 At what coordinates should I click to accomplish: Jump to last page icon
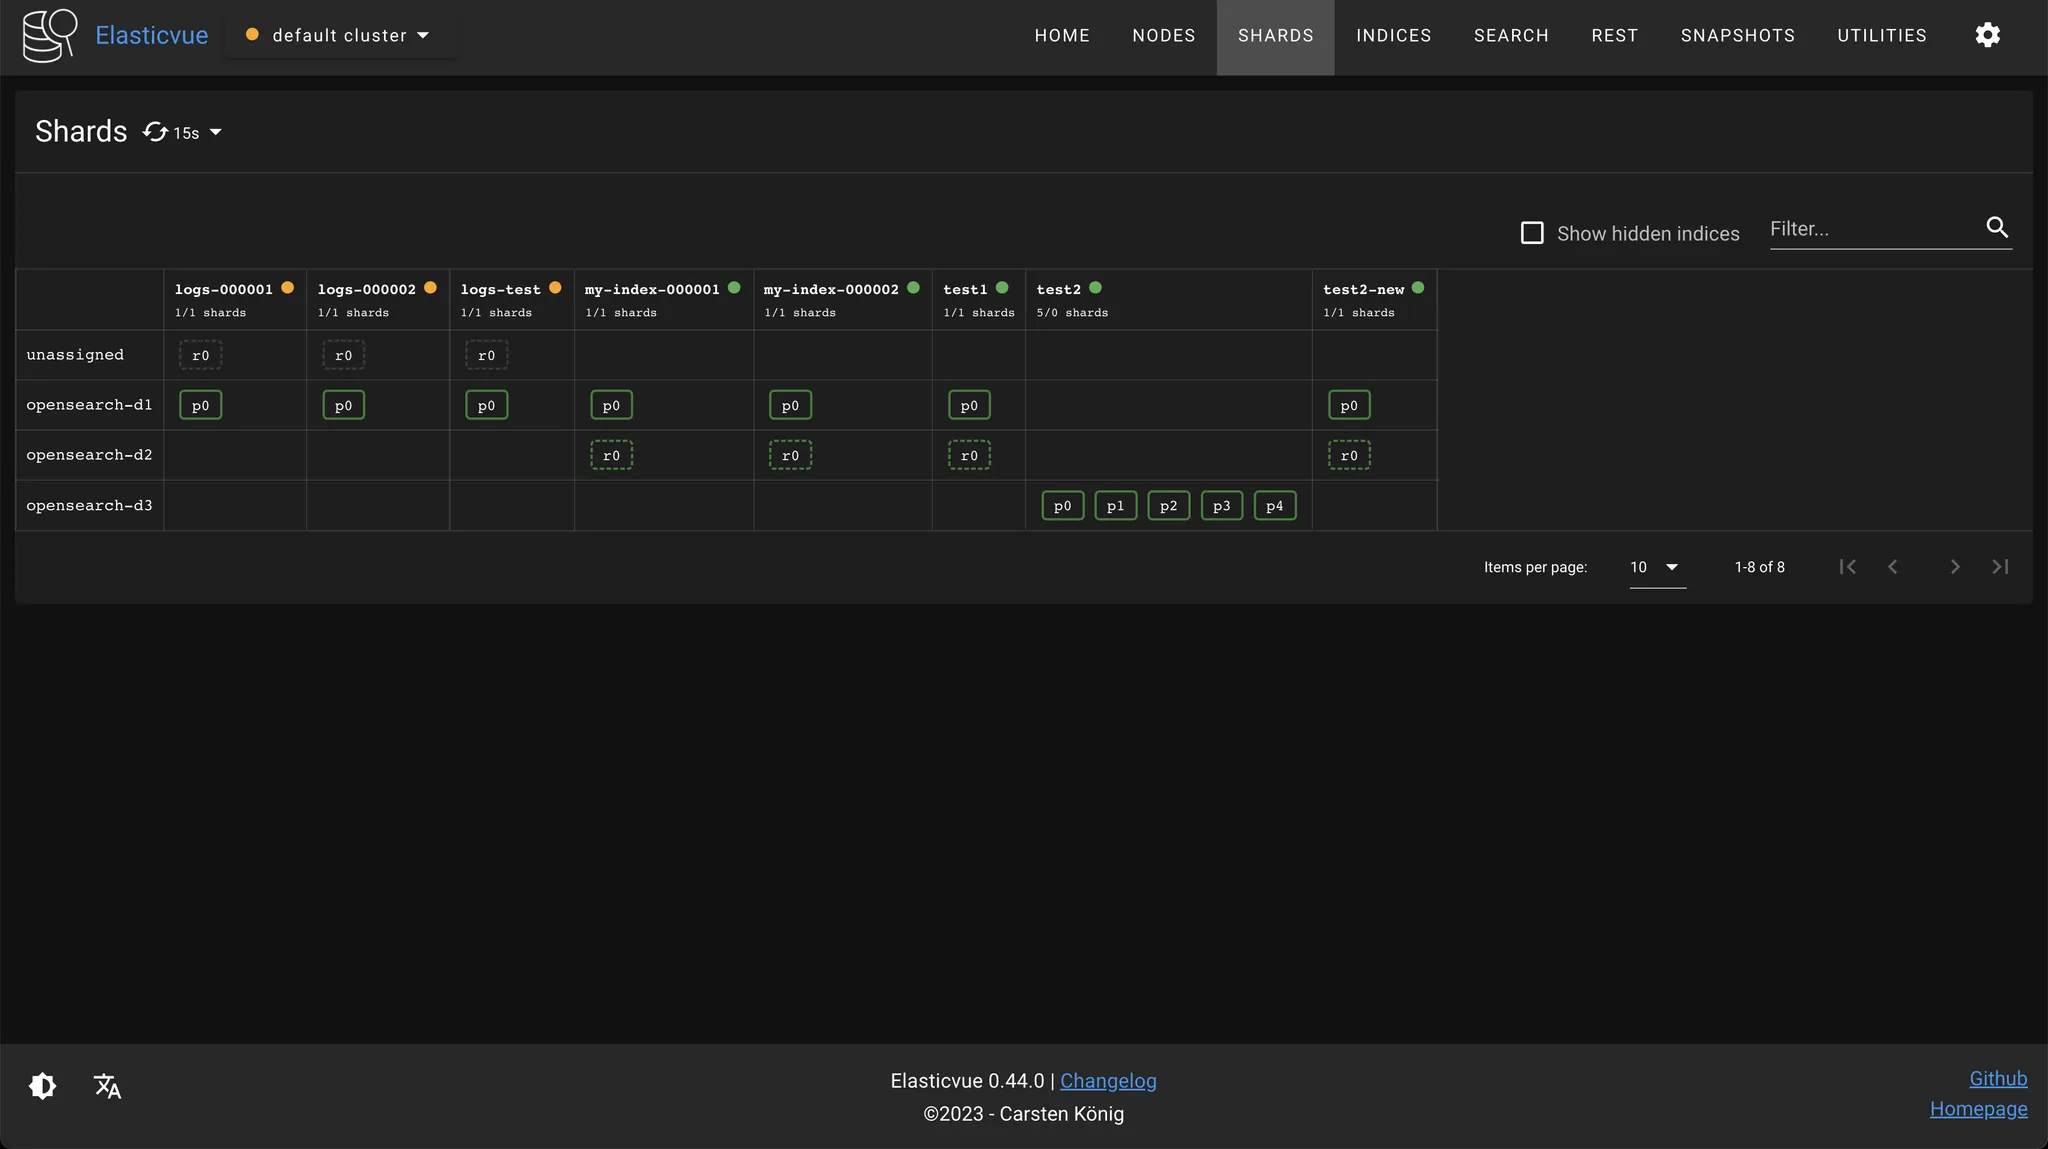pos(2000,567)
